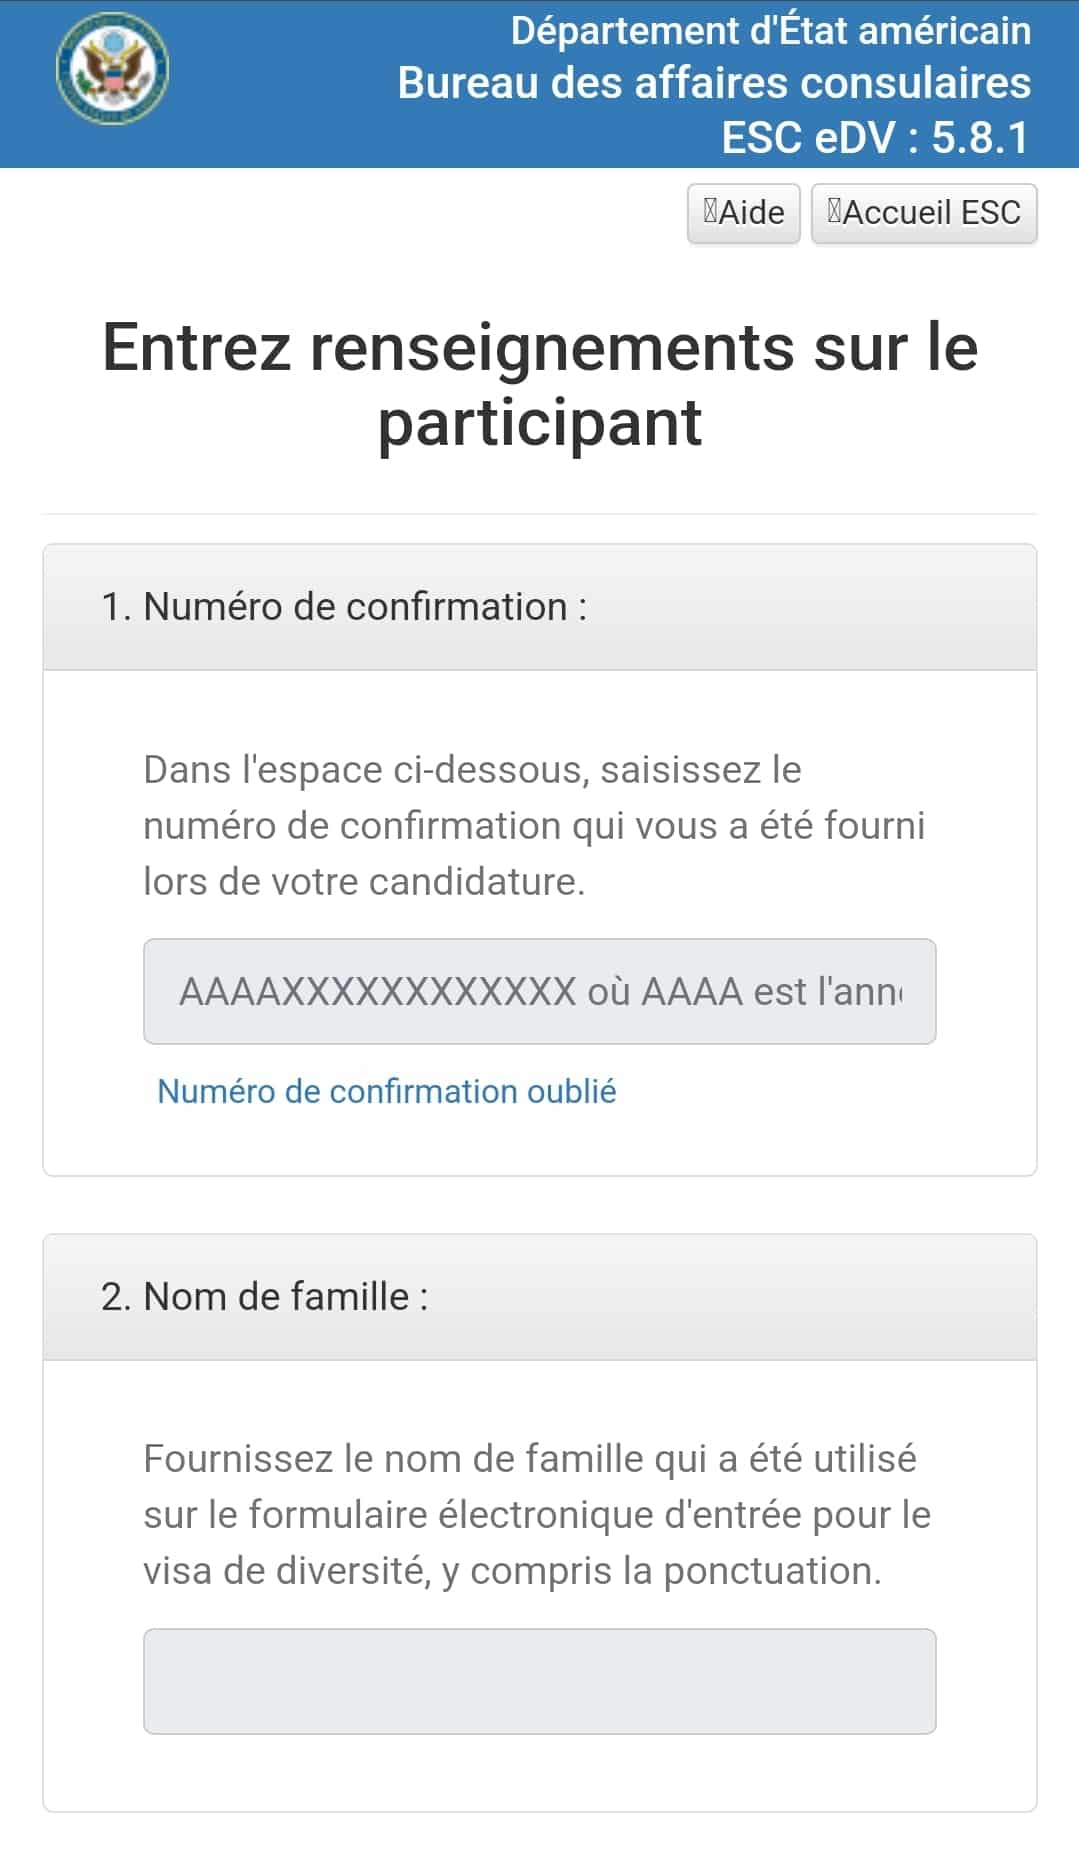Click the confirmation number instructions paragraph
Screen dimensions: 1079x1860
534,826
